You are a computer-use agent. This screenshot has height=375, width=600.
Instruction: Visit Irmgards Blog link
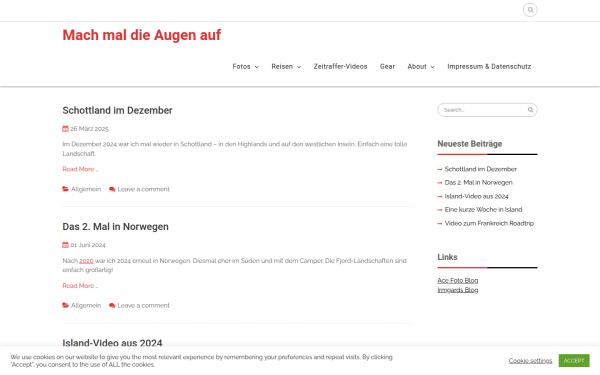tap(458, 290)
